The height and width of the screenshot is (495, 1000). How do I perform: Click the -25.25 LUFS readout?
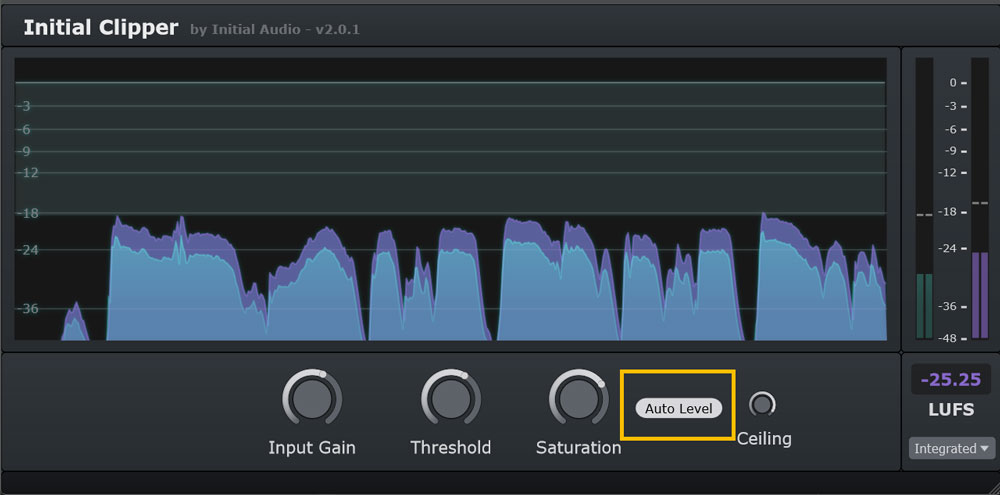coord(951,380)
